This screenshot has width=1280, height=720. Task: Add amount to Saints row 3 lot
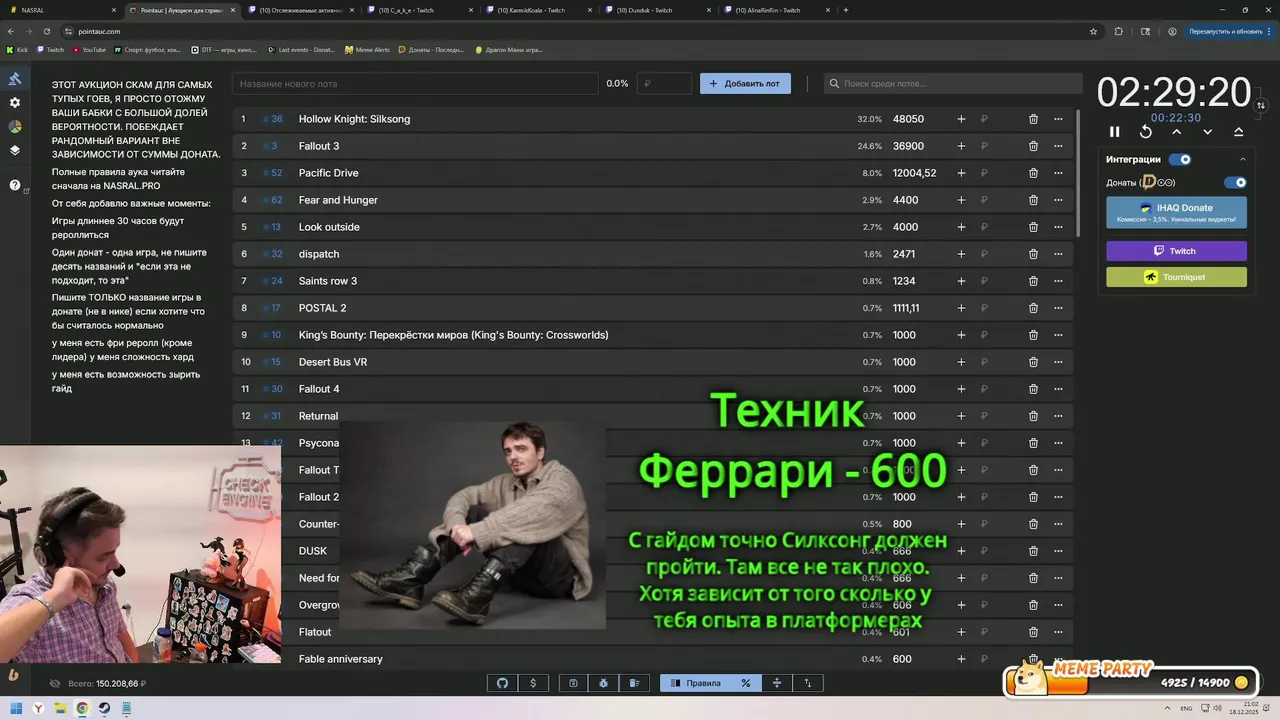point(961,281)
